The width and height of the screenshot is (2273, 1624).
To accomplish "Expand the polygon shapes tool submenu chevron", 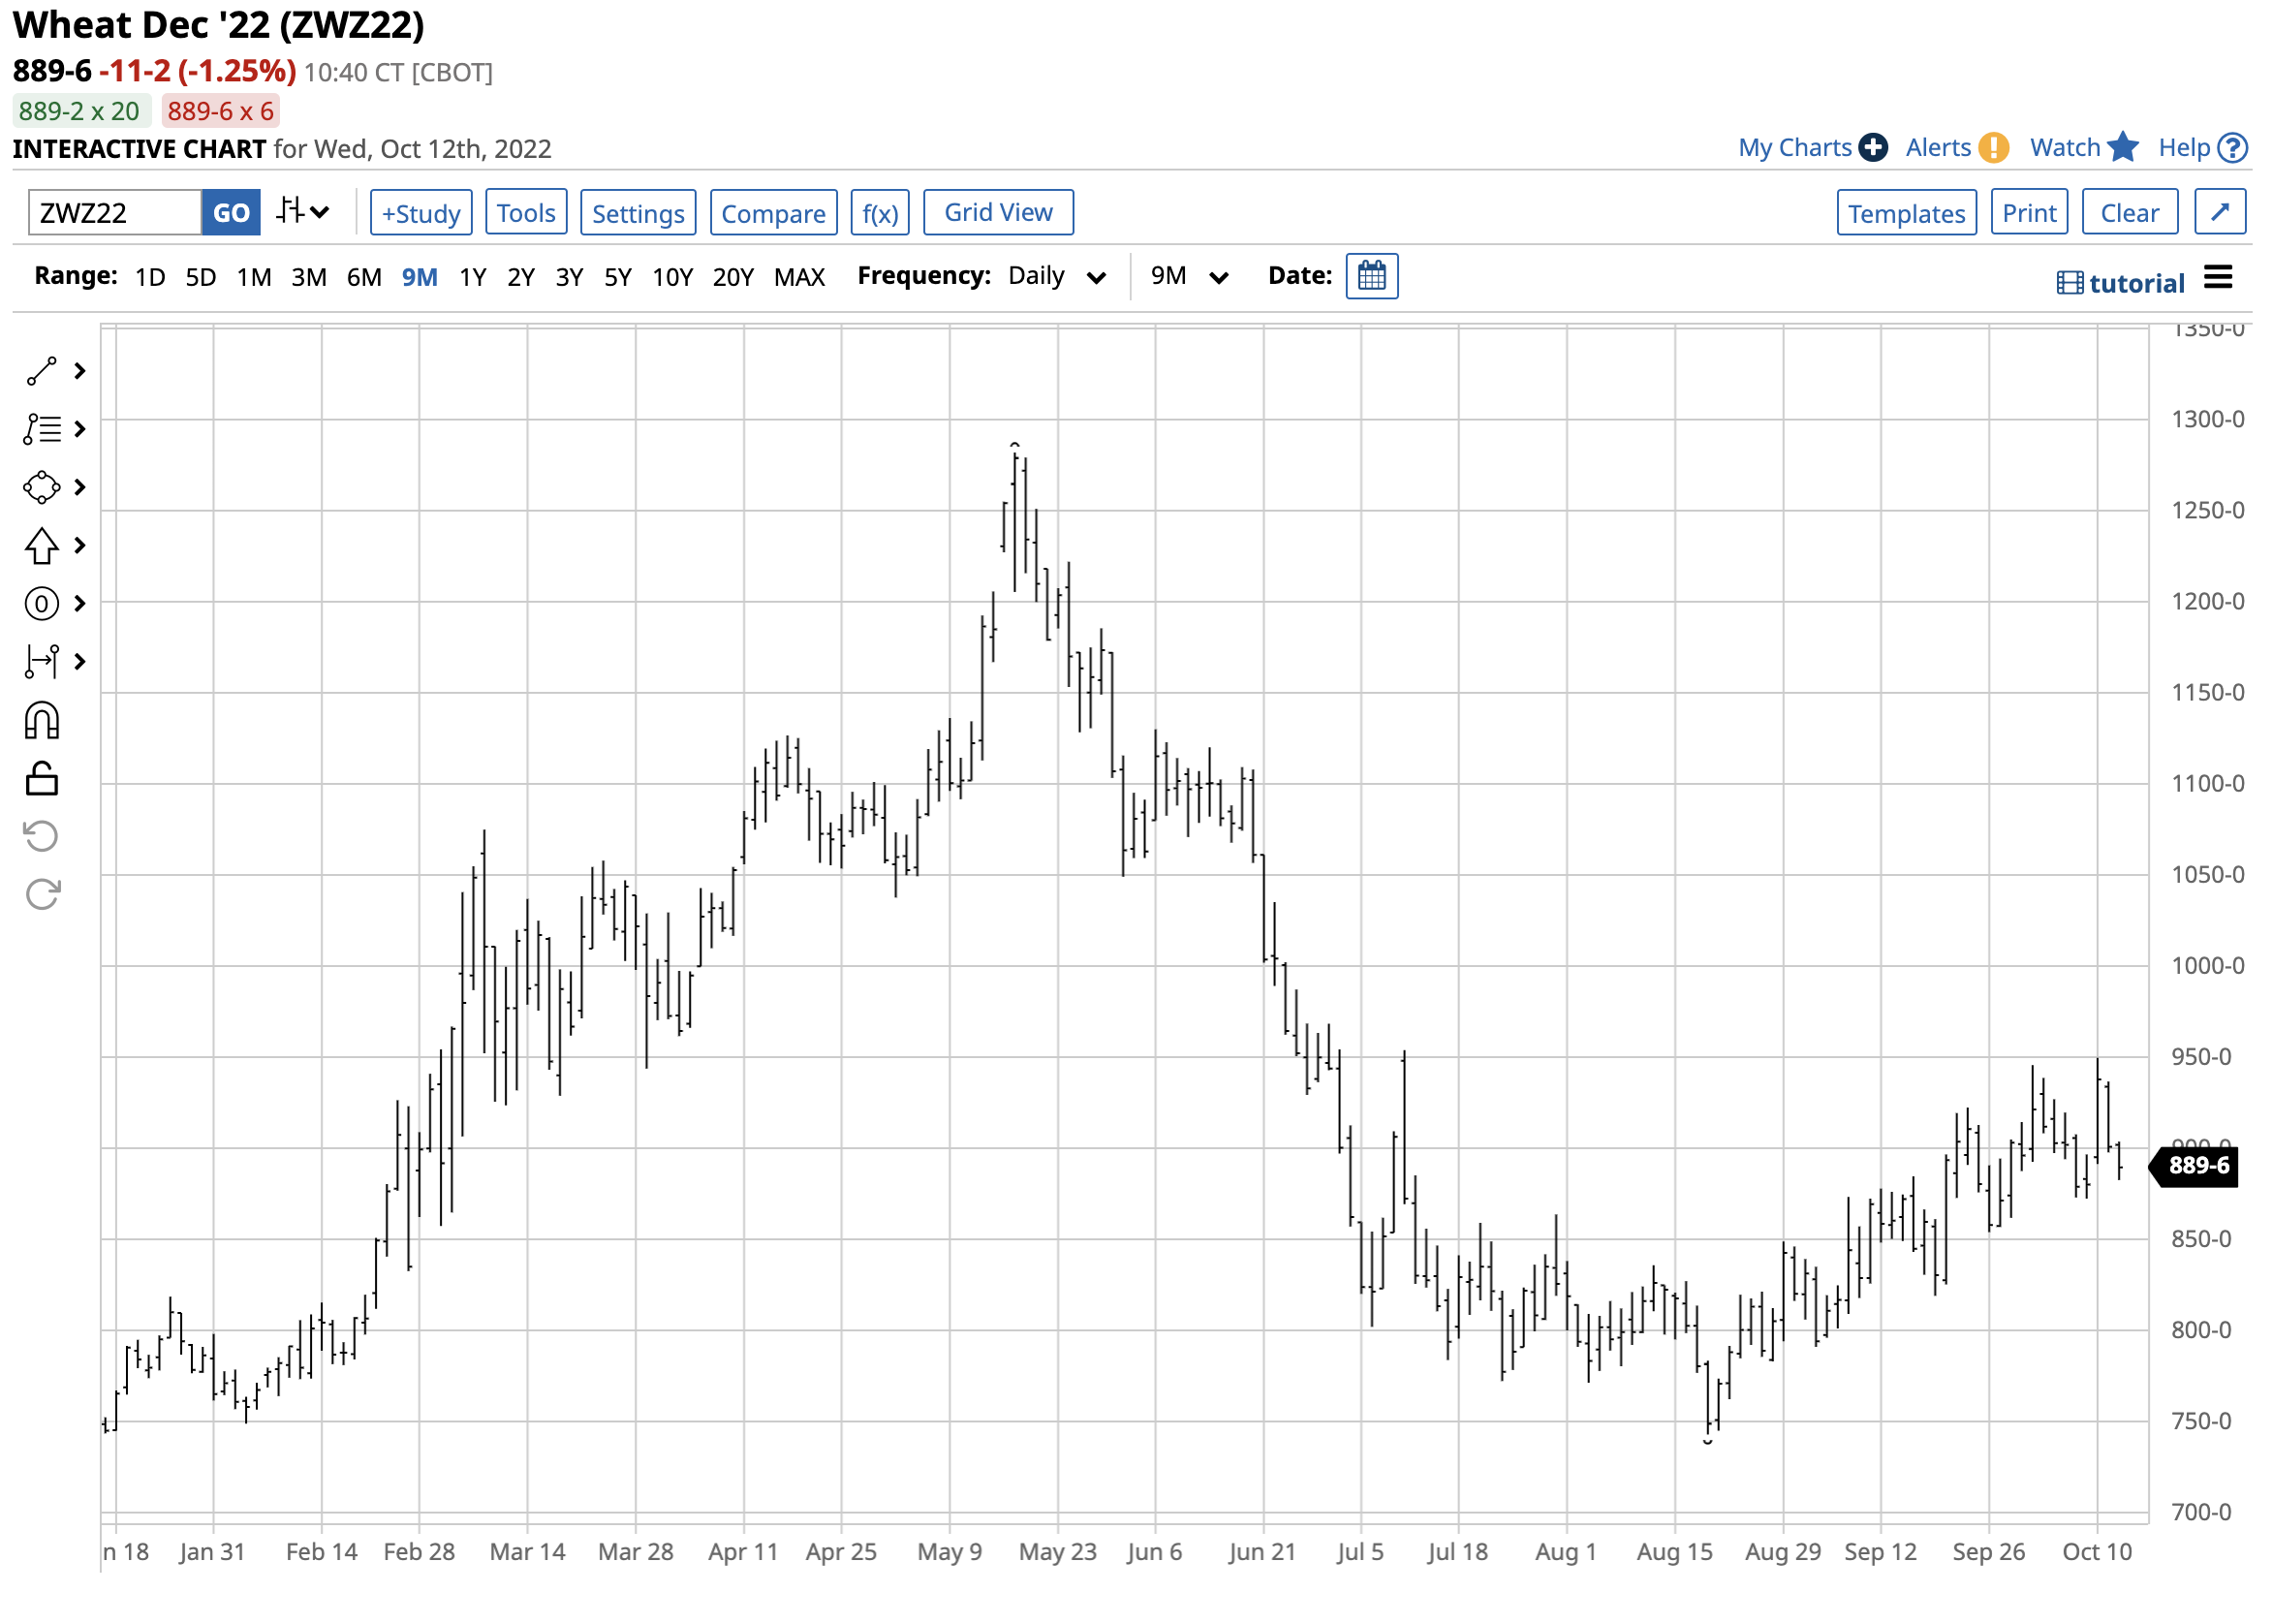I will 80,488.
